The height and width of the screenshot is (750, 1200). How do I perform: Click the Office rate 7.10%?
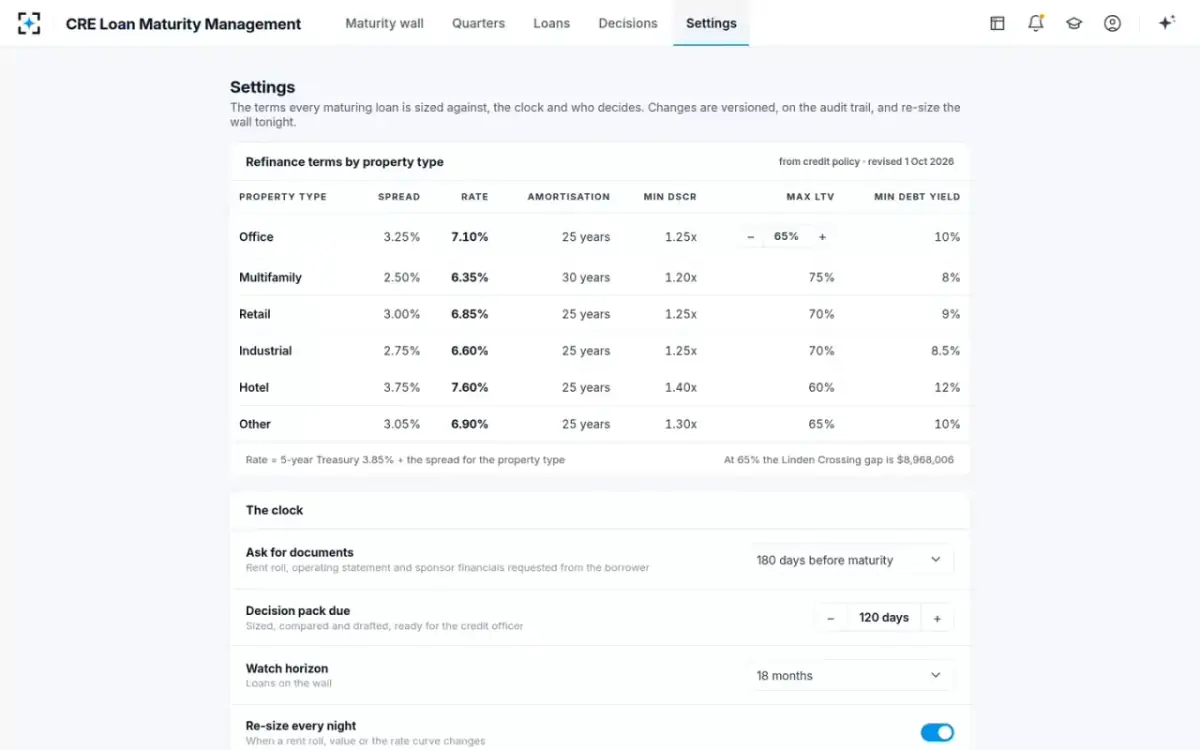tap(469, 237)
